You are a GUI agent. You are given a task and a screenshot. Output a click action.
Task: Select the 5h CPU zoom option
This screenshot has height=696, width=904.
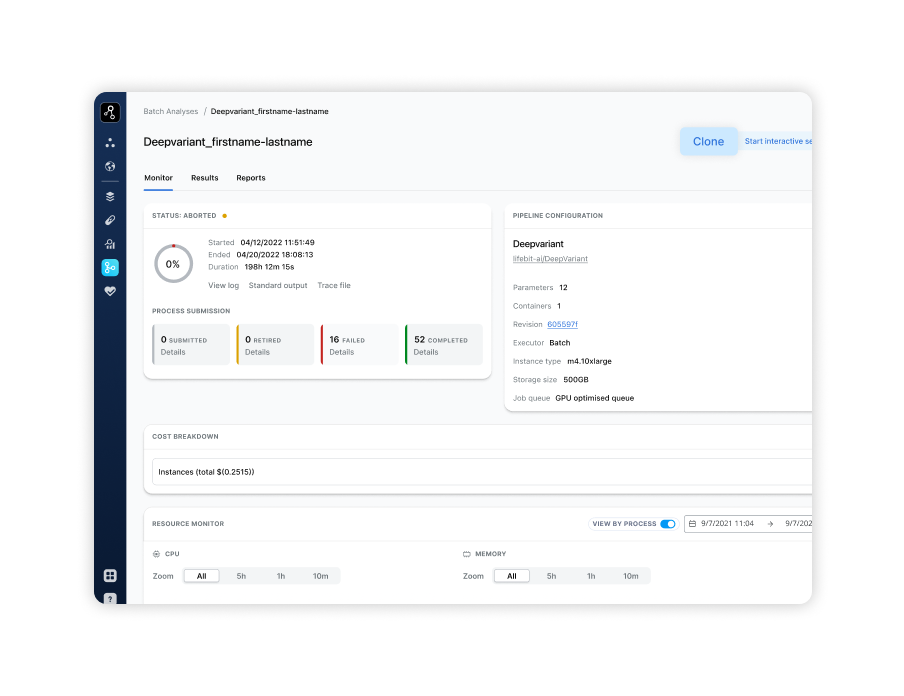pos(241,576)
